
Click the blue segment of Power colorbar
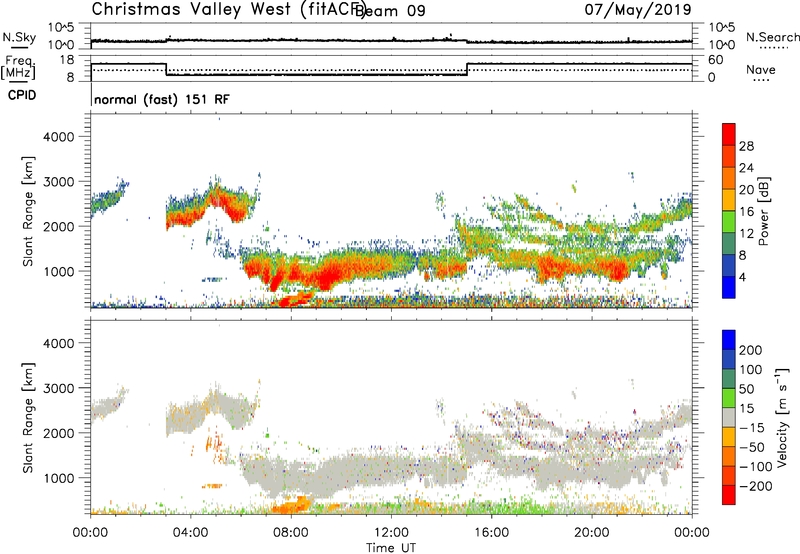click(729, 287)
